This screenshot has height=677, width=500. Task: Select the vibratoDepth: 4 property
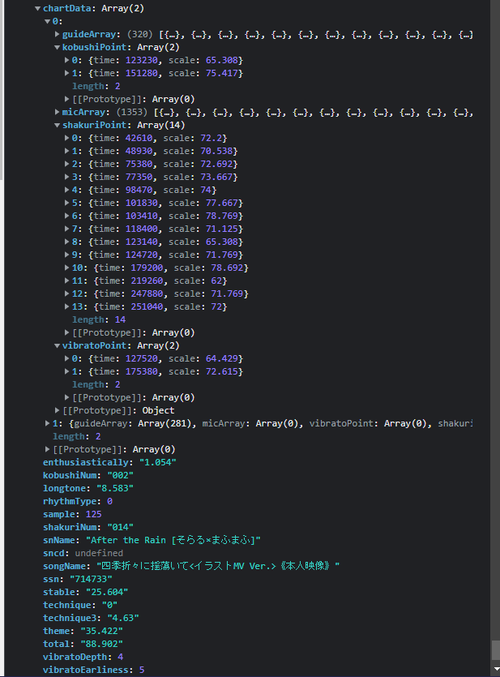click(83, 657)
